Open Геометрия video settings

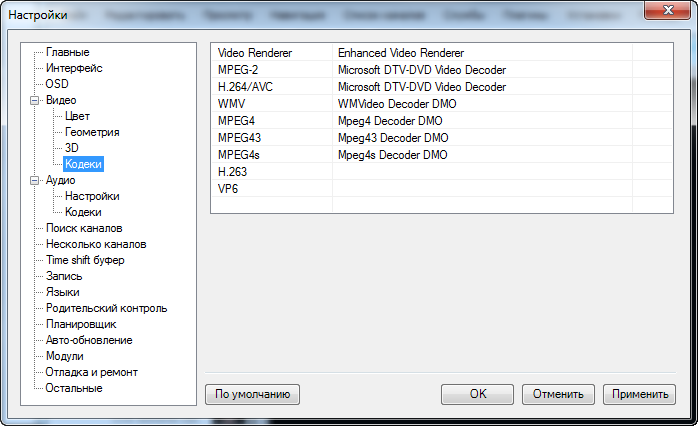click(x=92, y=132)
